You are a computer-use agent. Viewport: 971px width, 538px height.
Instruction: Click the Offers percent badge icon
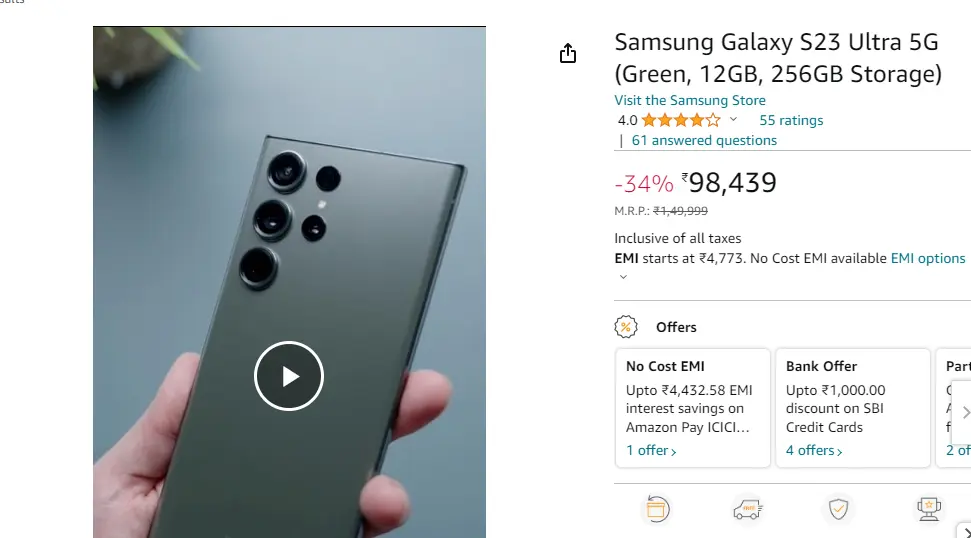click(626, 327)
